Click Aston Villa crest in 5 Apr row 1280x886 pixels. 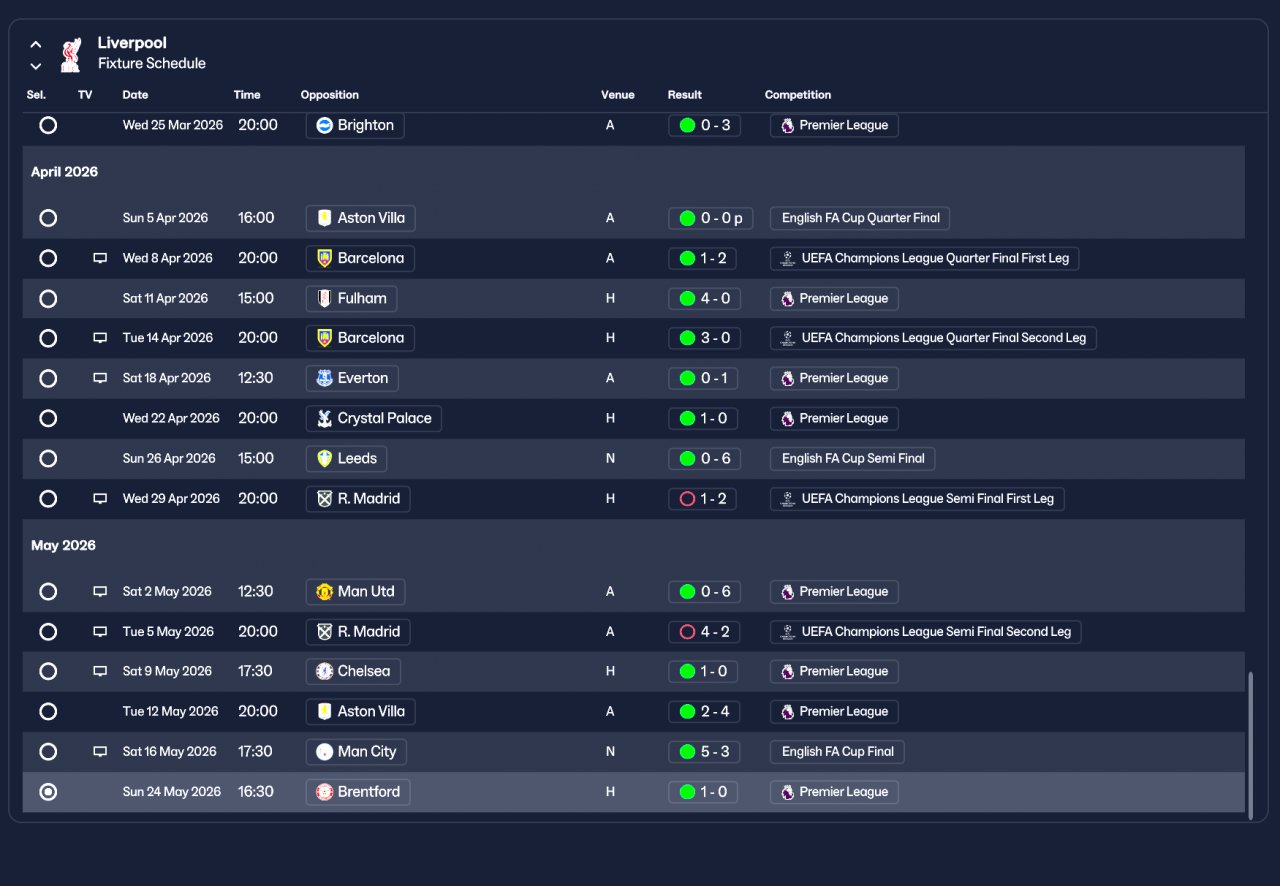324,218
